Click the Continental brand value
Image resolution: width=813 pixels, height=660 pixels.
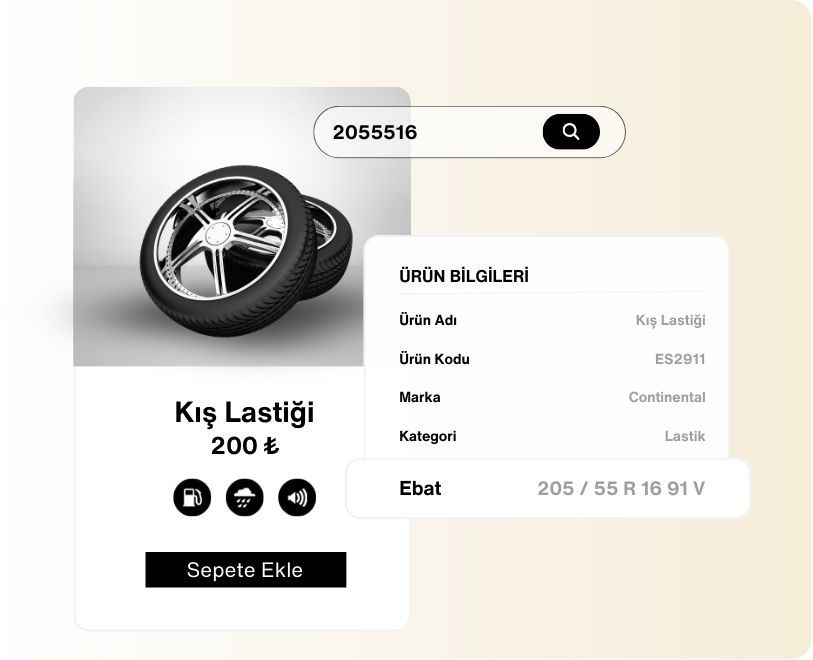[x=667, y=397]
